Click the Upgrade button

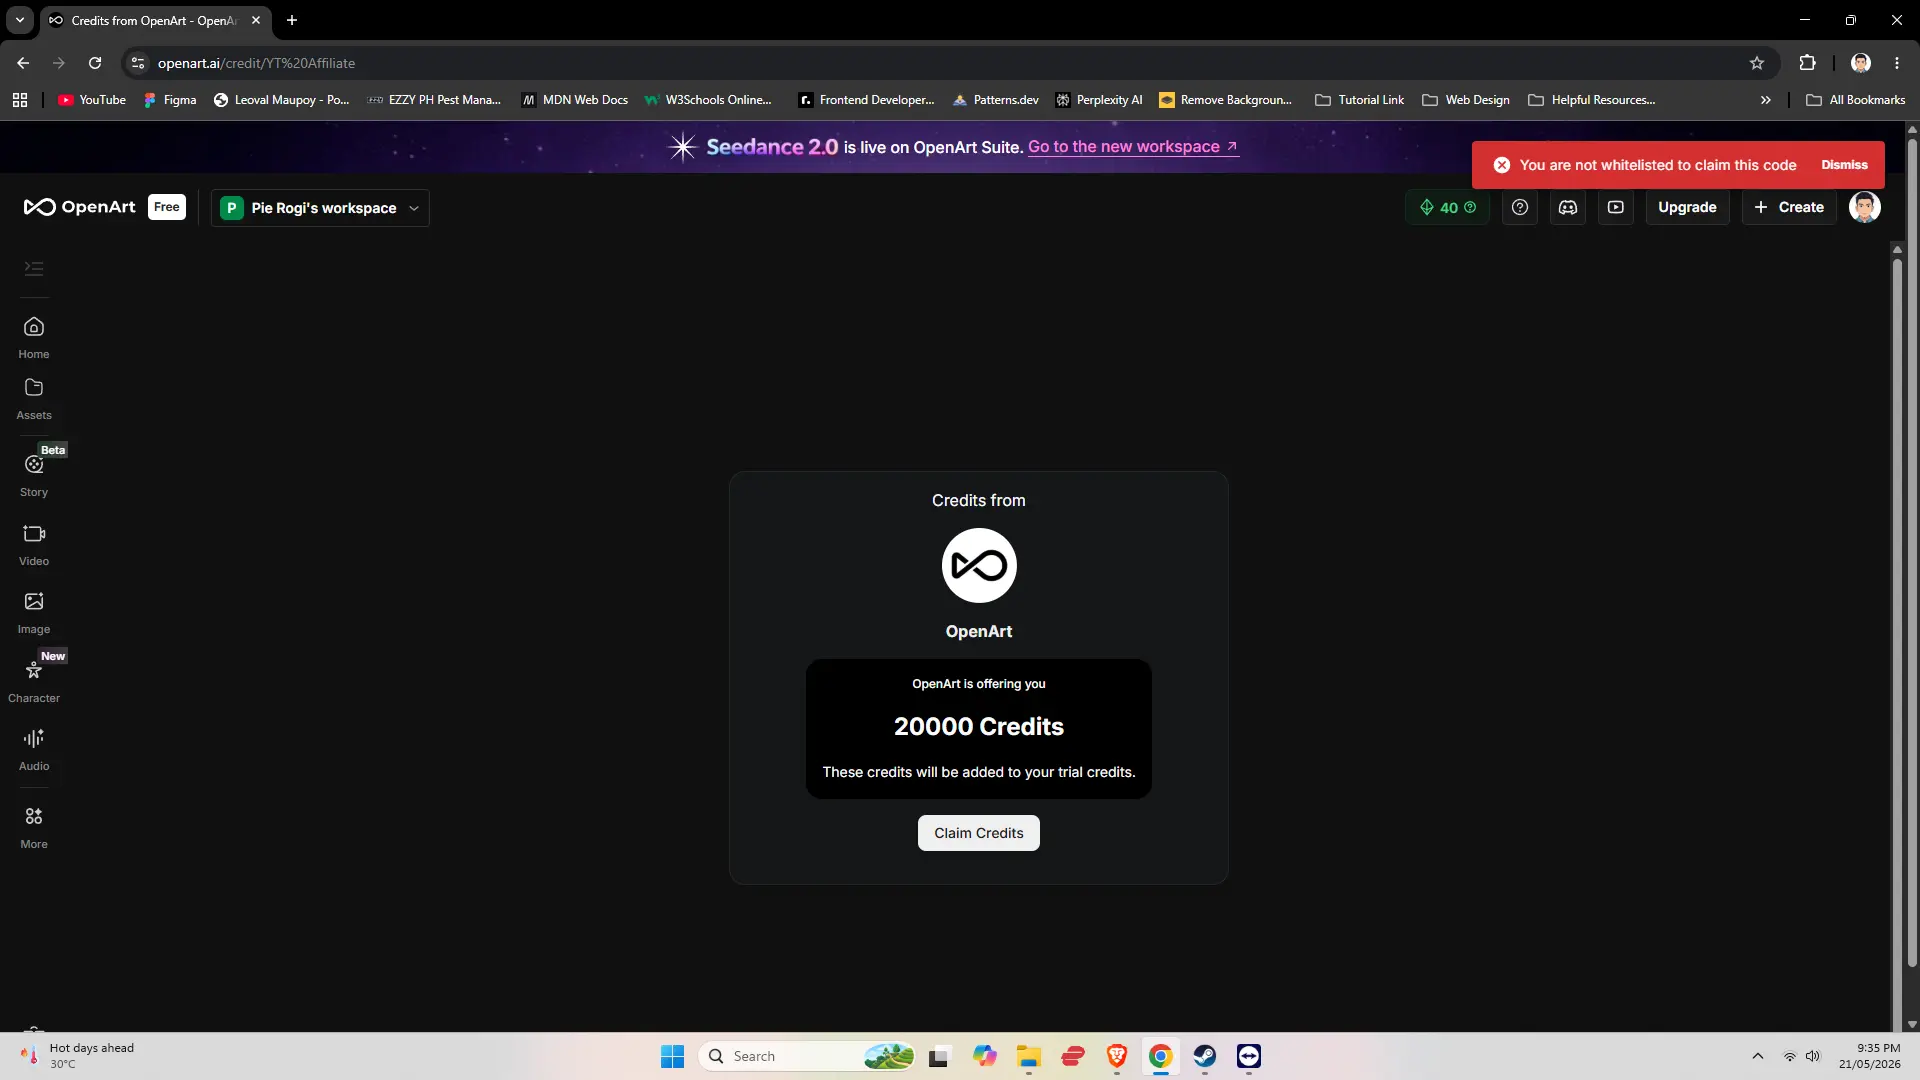(x=1687, y=207)
